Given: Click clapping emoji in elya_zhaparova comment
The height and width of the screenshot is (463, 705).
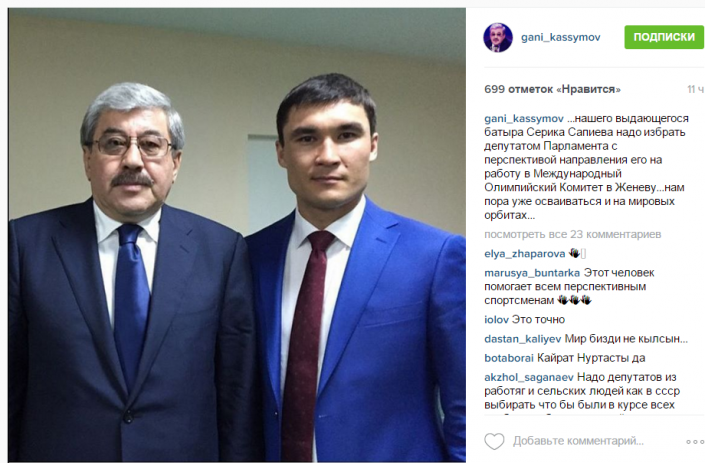Looking at the screenshot, I should coord(574,253).
